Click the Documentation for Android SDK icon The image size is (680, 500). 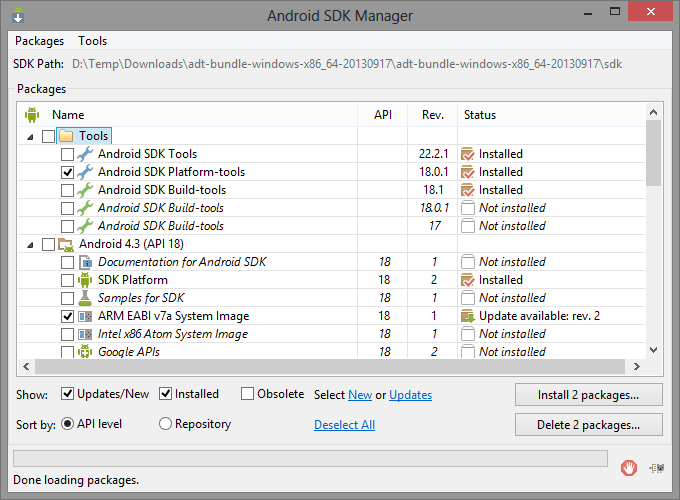[x=85, y=262]
